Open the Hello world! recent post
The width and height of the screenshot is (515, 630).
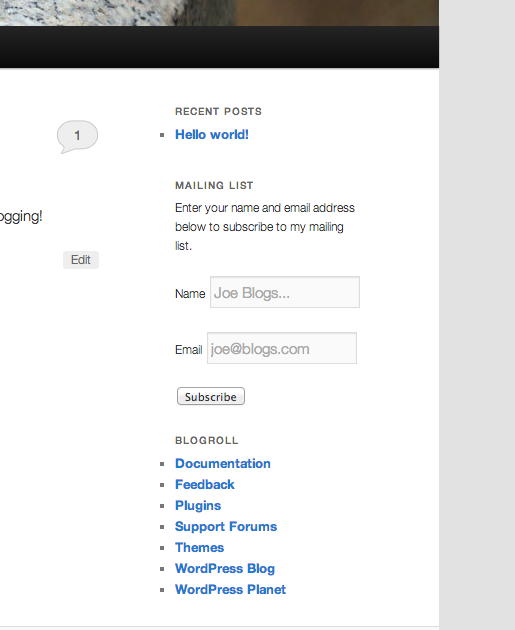pyautogui.click(x=212, y=135)
